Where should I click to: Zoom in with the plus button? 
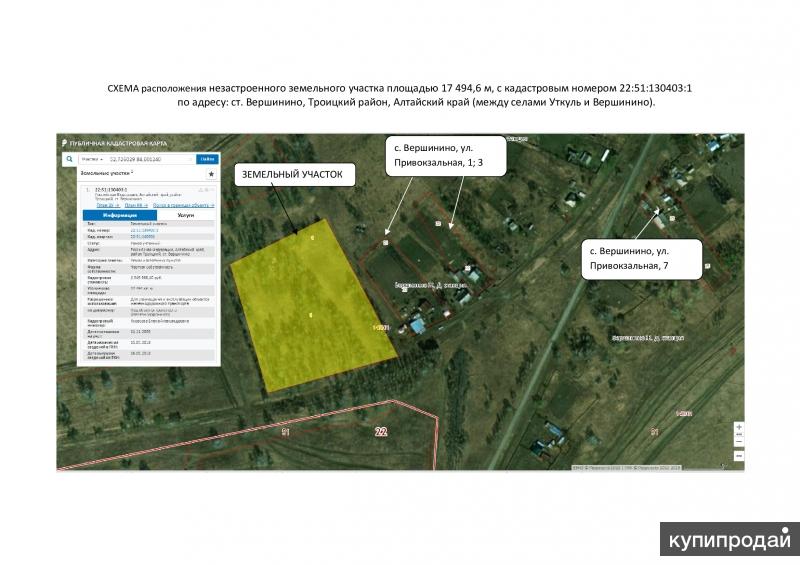738,426
